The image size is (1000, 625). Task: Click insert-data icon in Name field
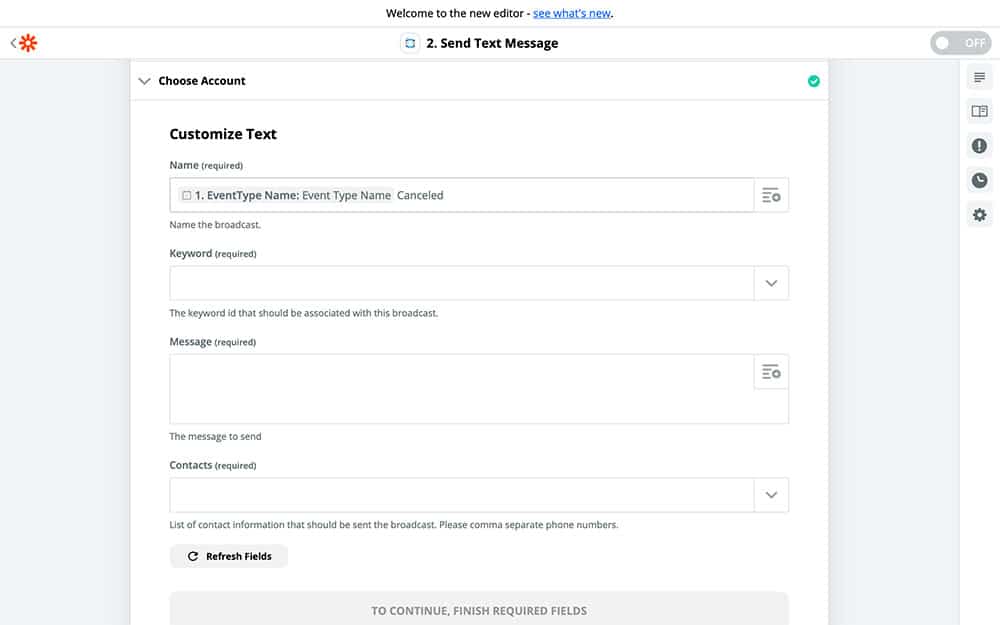pos(771,195)
